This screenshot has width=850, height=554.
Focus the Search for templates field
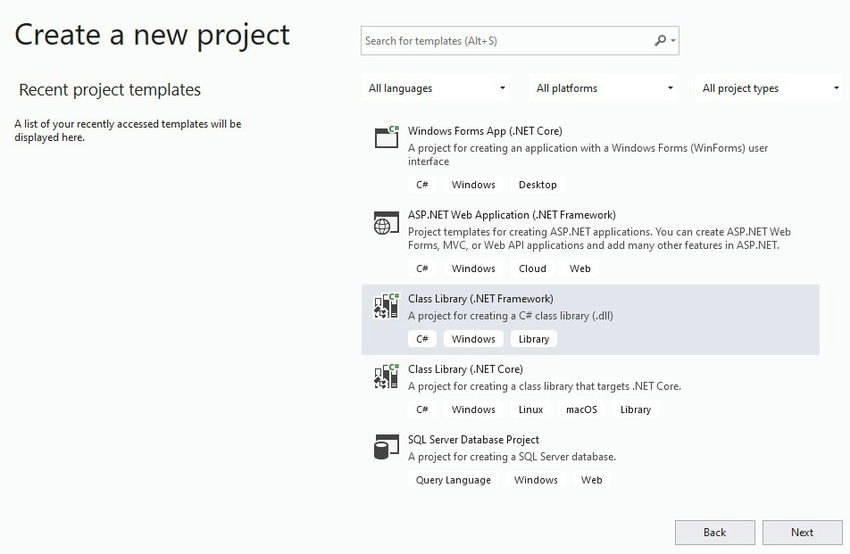pos(505,41)
